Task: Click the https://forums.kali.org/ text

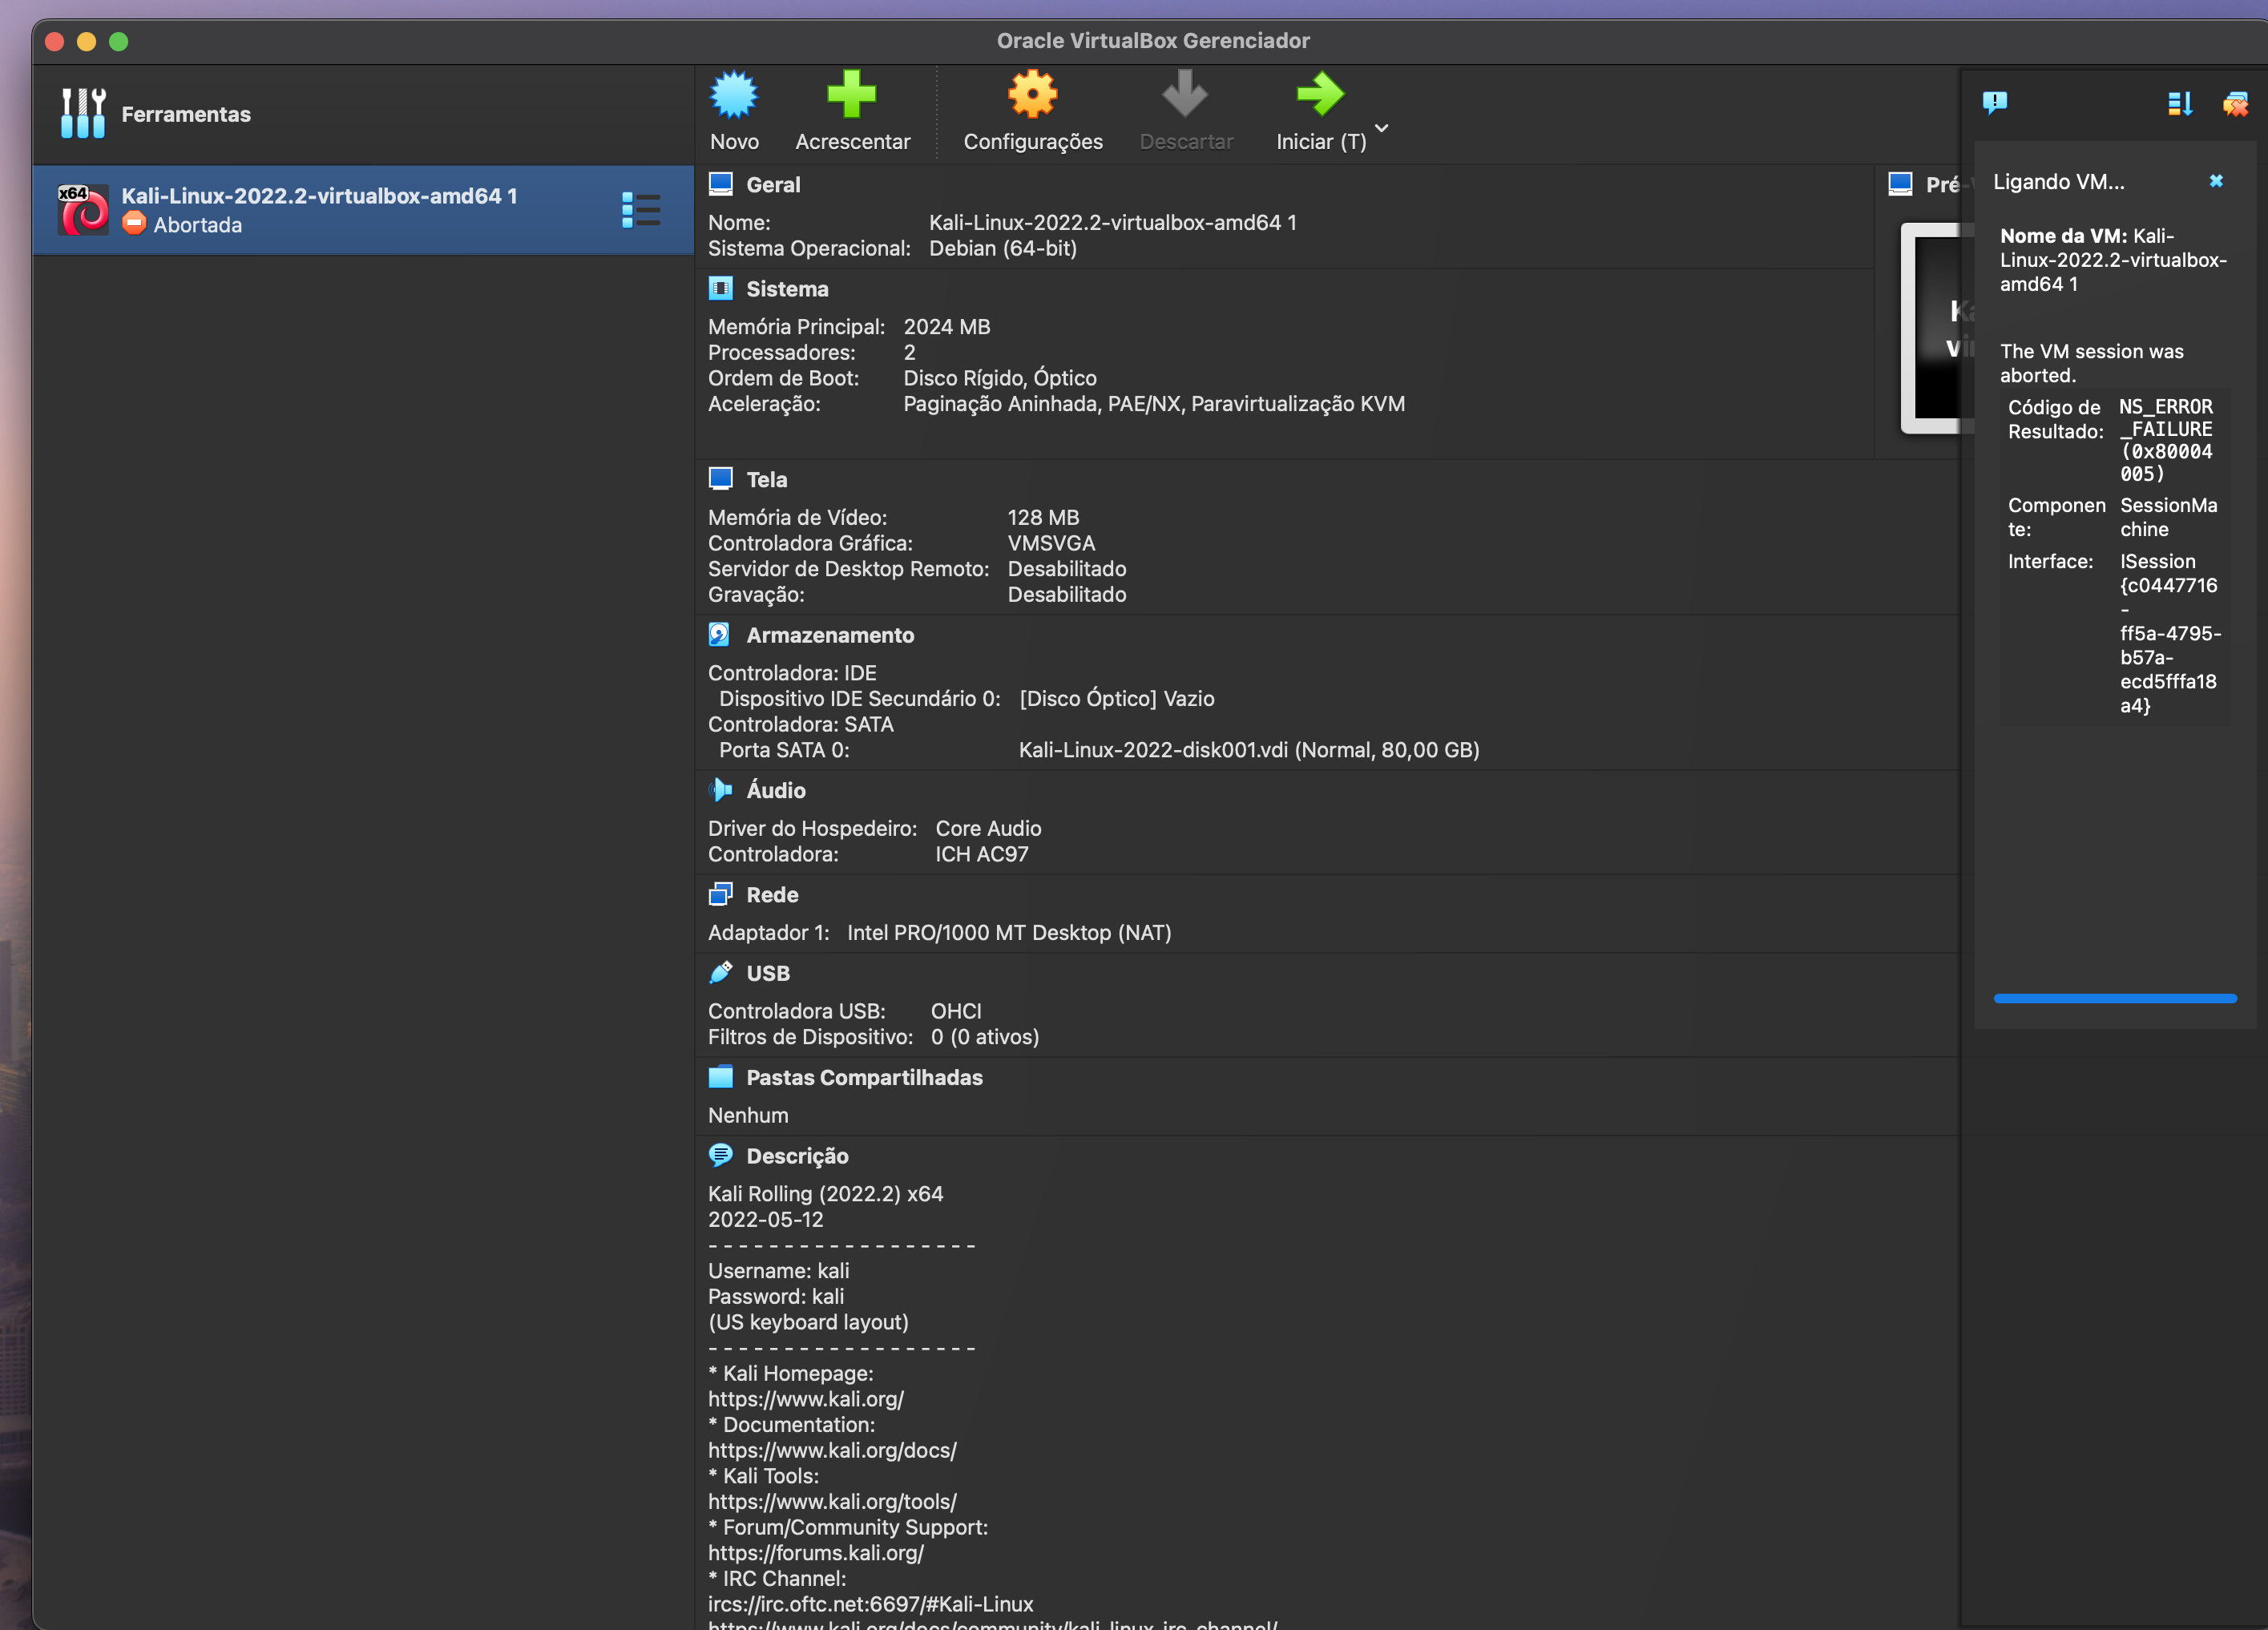Action: tap(816, 1553)
